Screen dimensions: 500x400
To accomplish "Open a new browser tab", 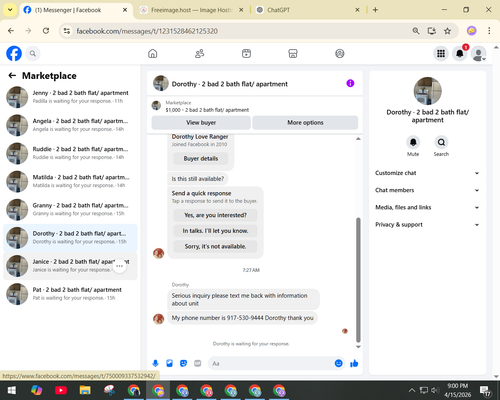I will point(375,10).
